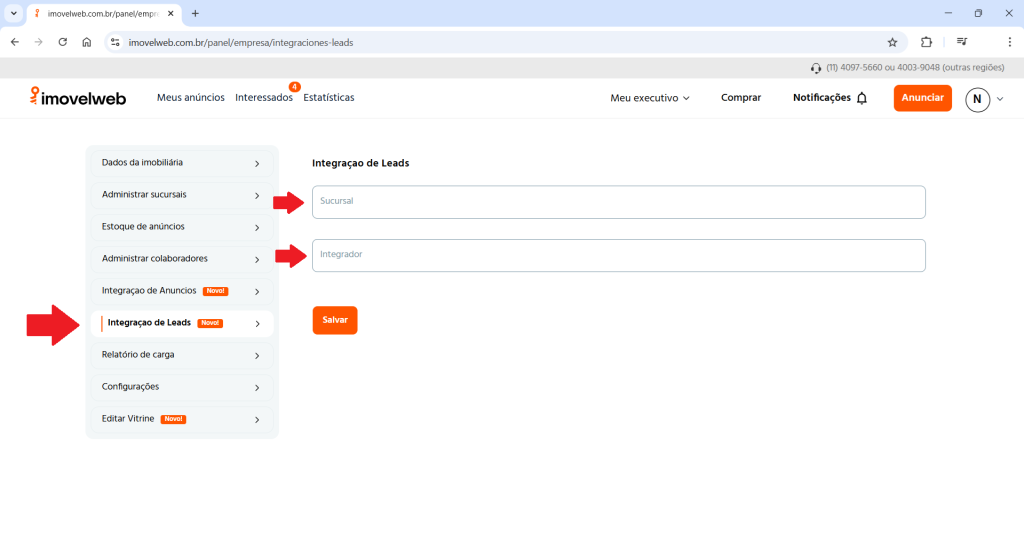This screenshot has width=1024, height=541.
Task: Click the orange Anunciar button
Action: pos(922,98)
